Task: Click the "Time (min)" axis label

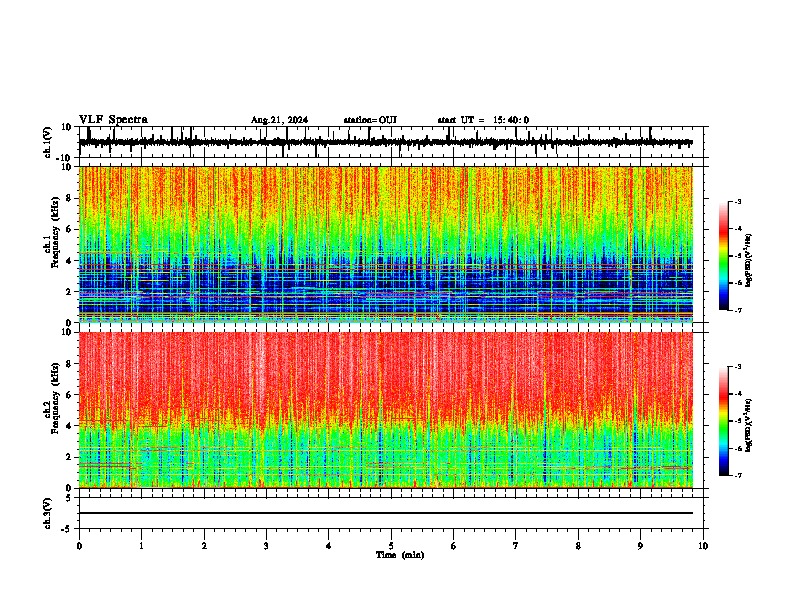Action: tap(400, 555)
